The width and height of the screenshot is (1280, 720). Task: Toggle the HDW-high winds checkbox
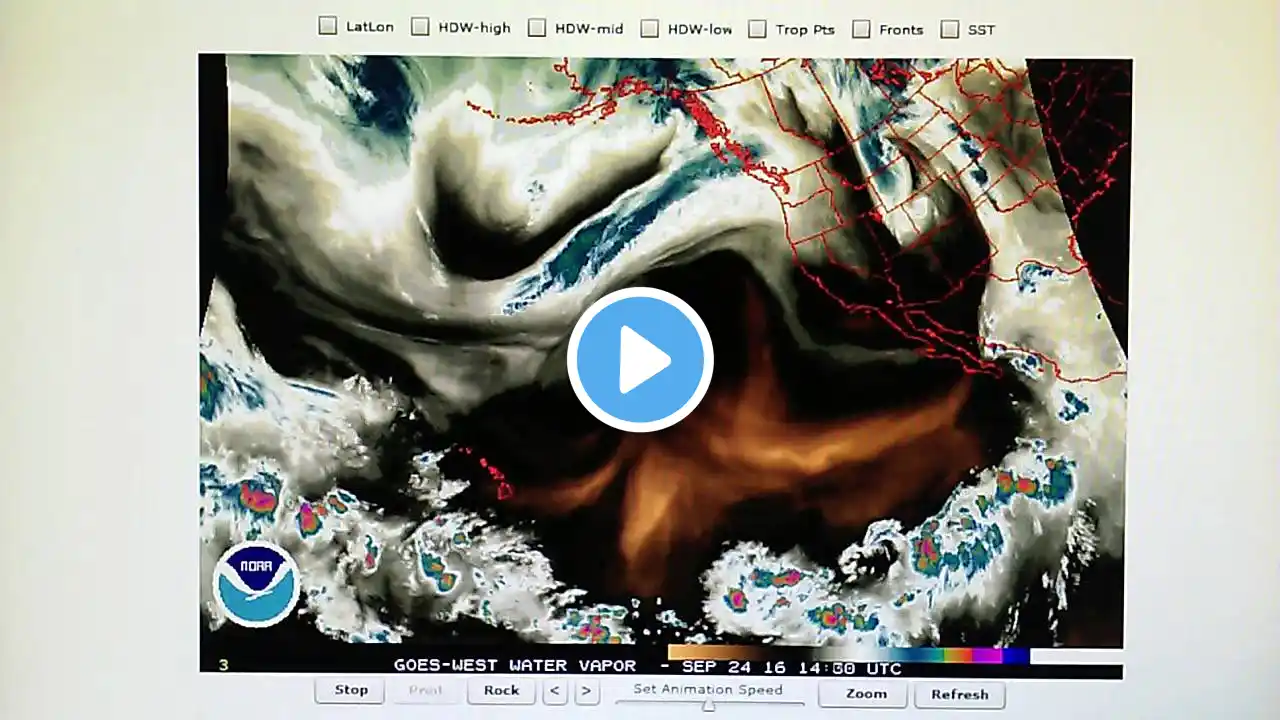point(420,27)
